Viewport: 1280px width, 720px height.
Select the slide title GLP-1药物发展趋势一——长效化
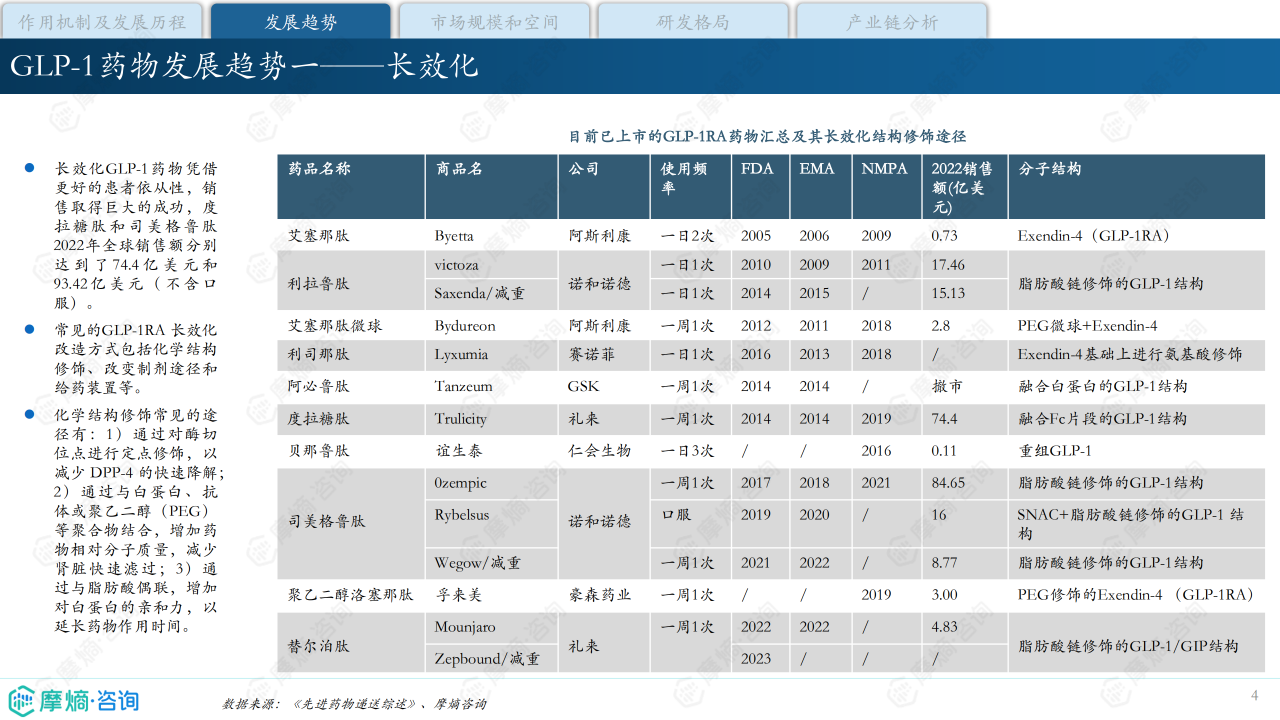244,66
